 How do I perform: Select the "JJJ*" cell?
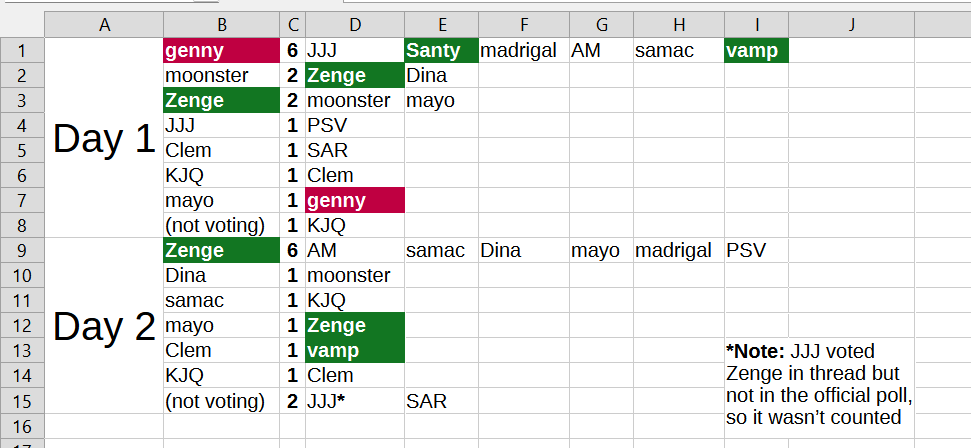(x=355, y=401)
